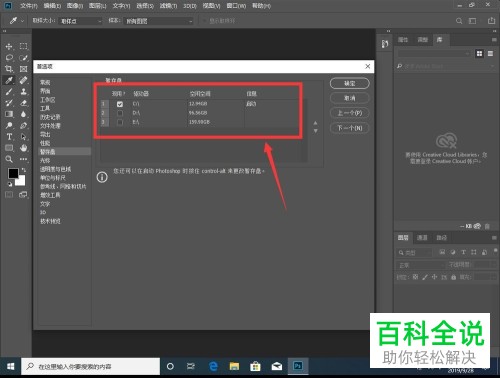Select the Clone Stamp tool

click(x=23, y=92)
